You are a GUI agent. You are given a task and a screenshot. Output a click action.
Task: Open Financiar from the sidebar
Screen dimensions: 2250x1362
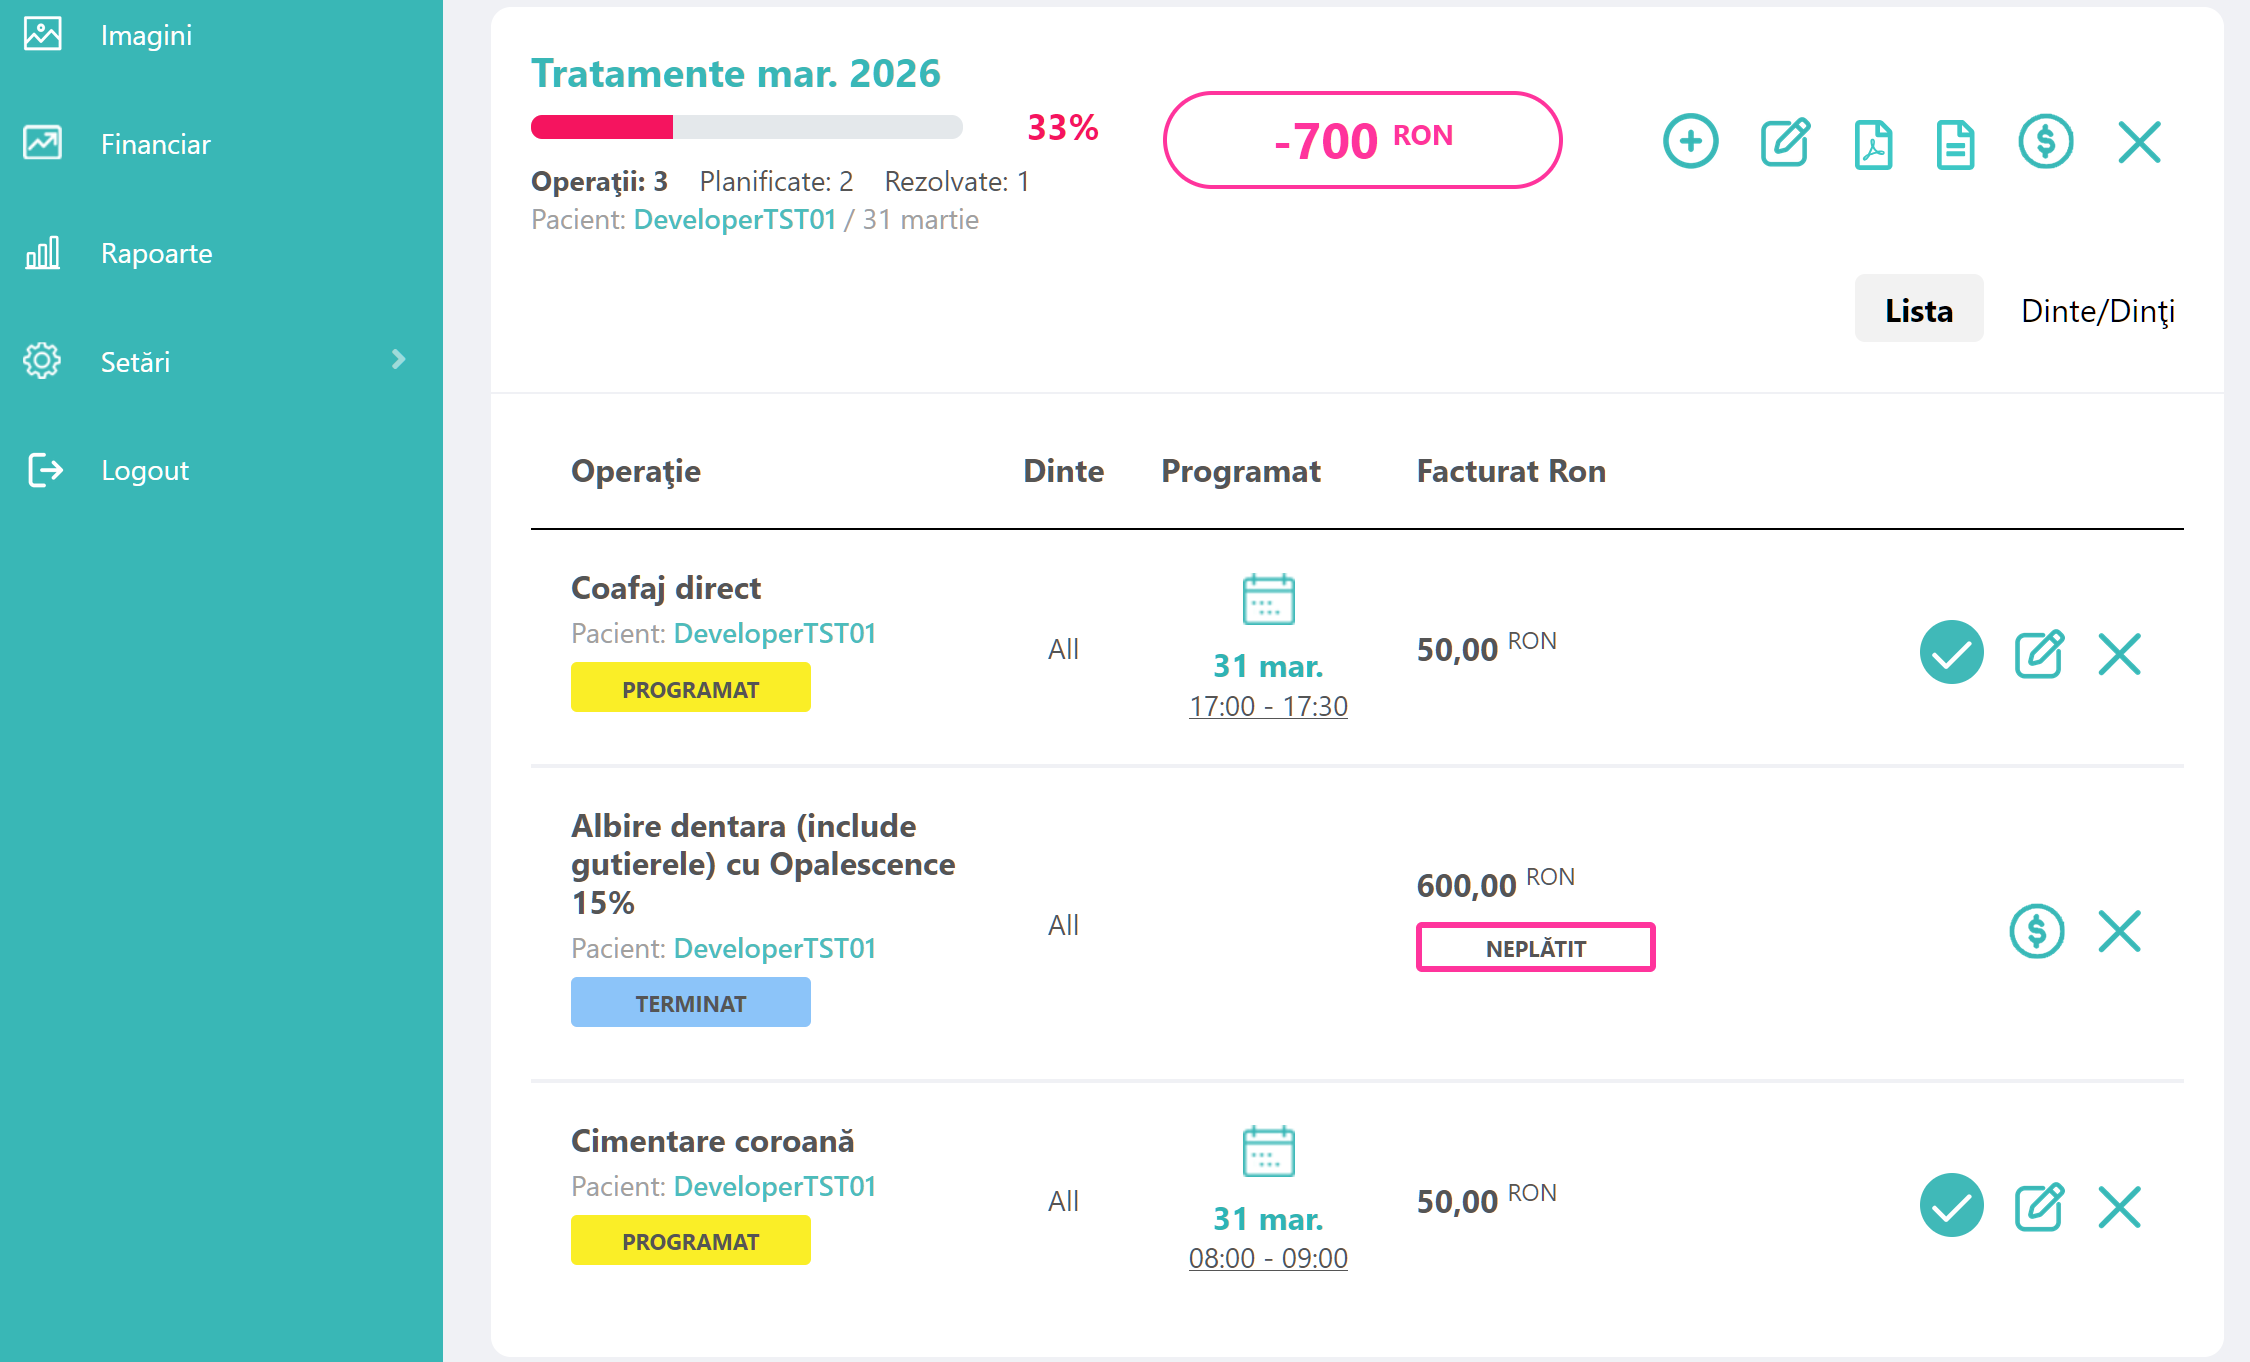pyautogui.click(x=155, y=143)
